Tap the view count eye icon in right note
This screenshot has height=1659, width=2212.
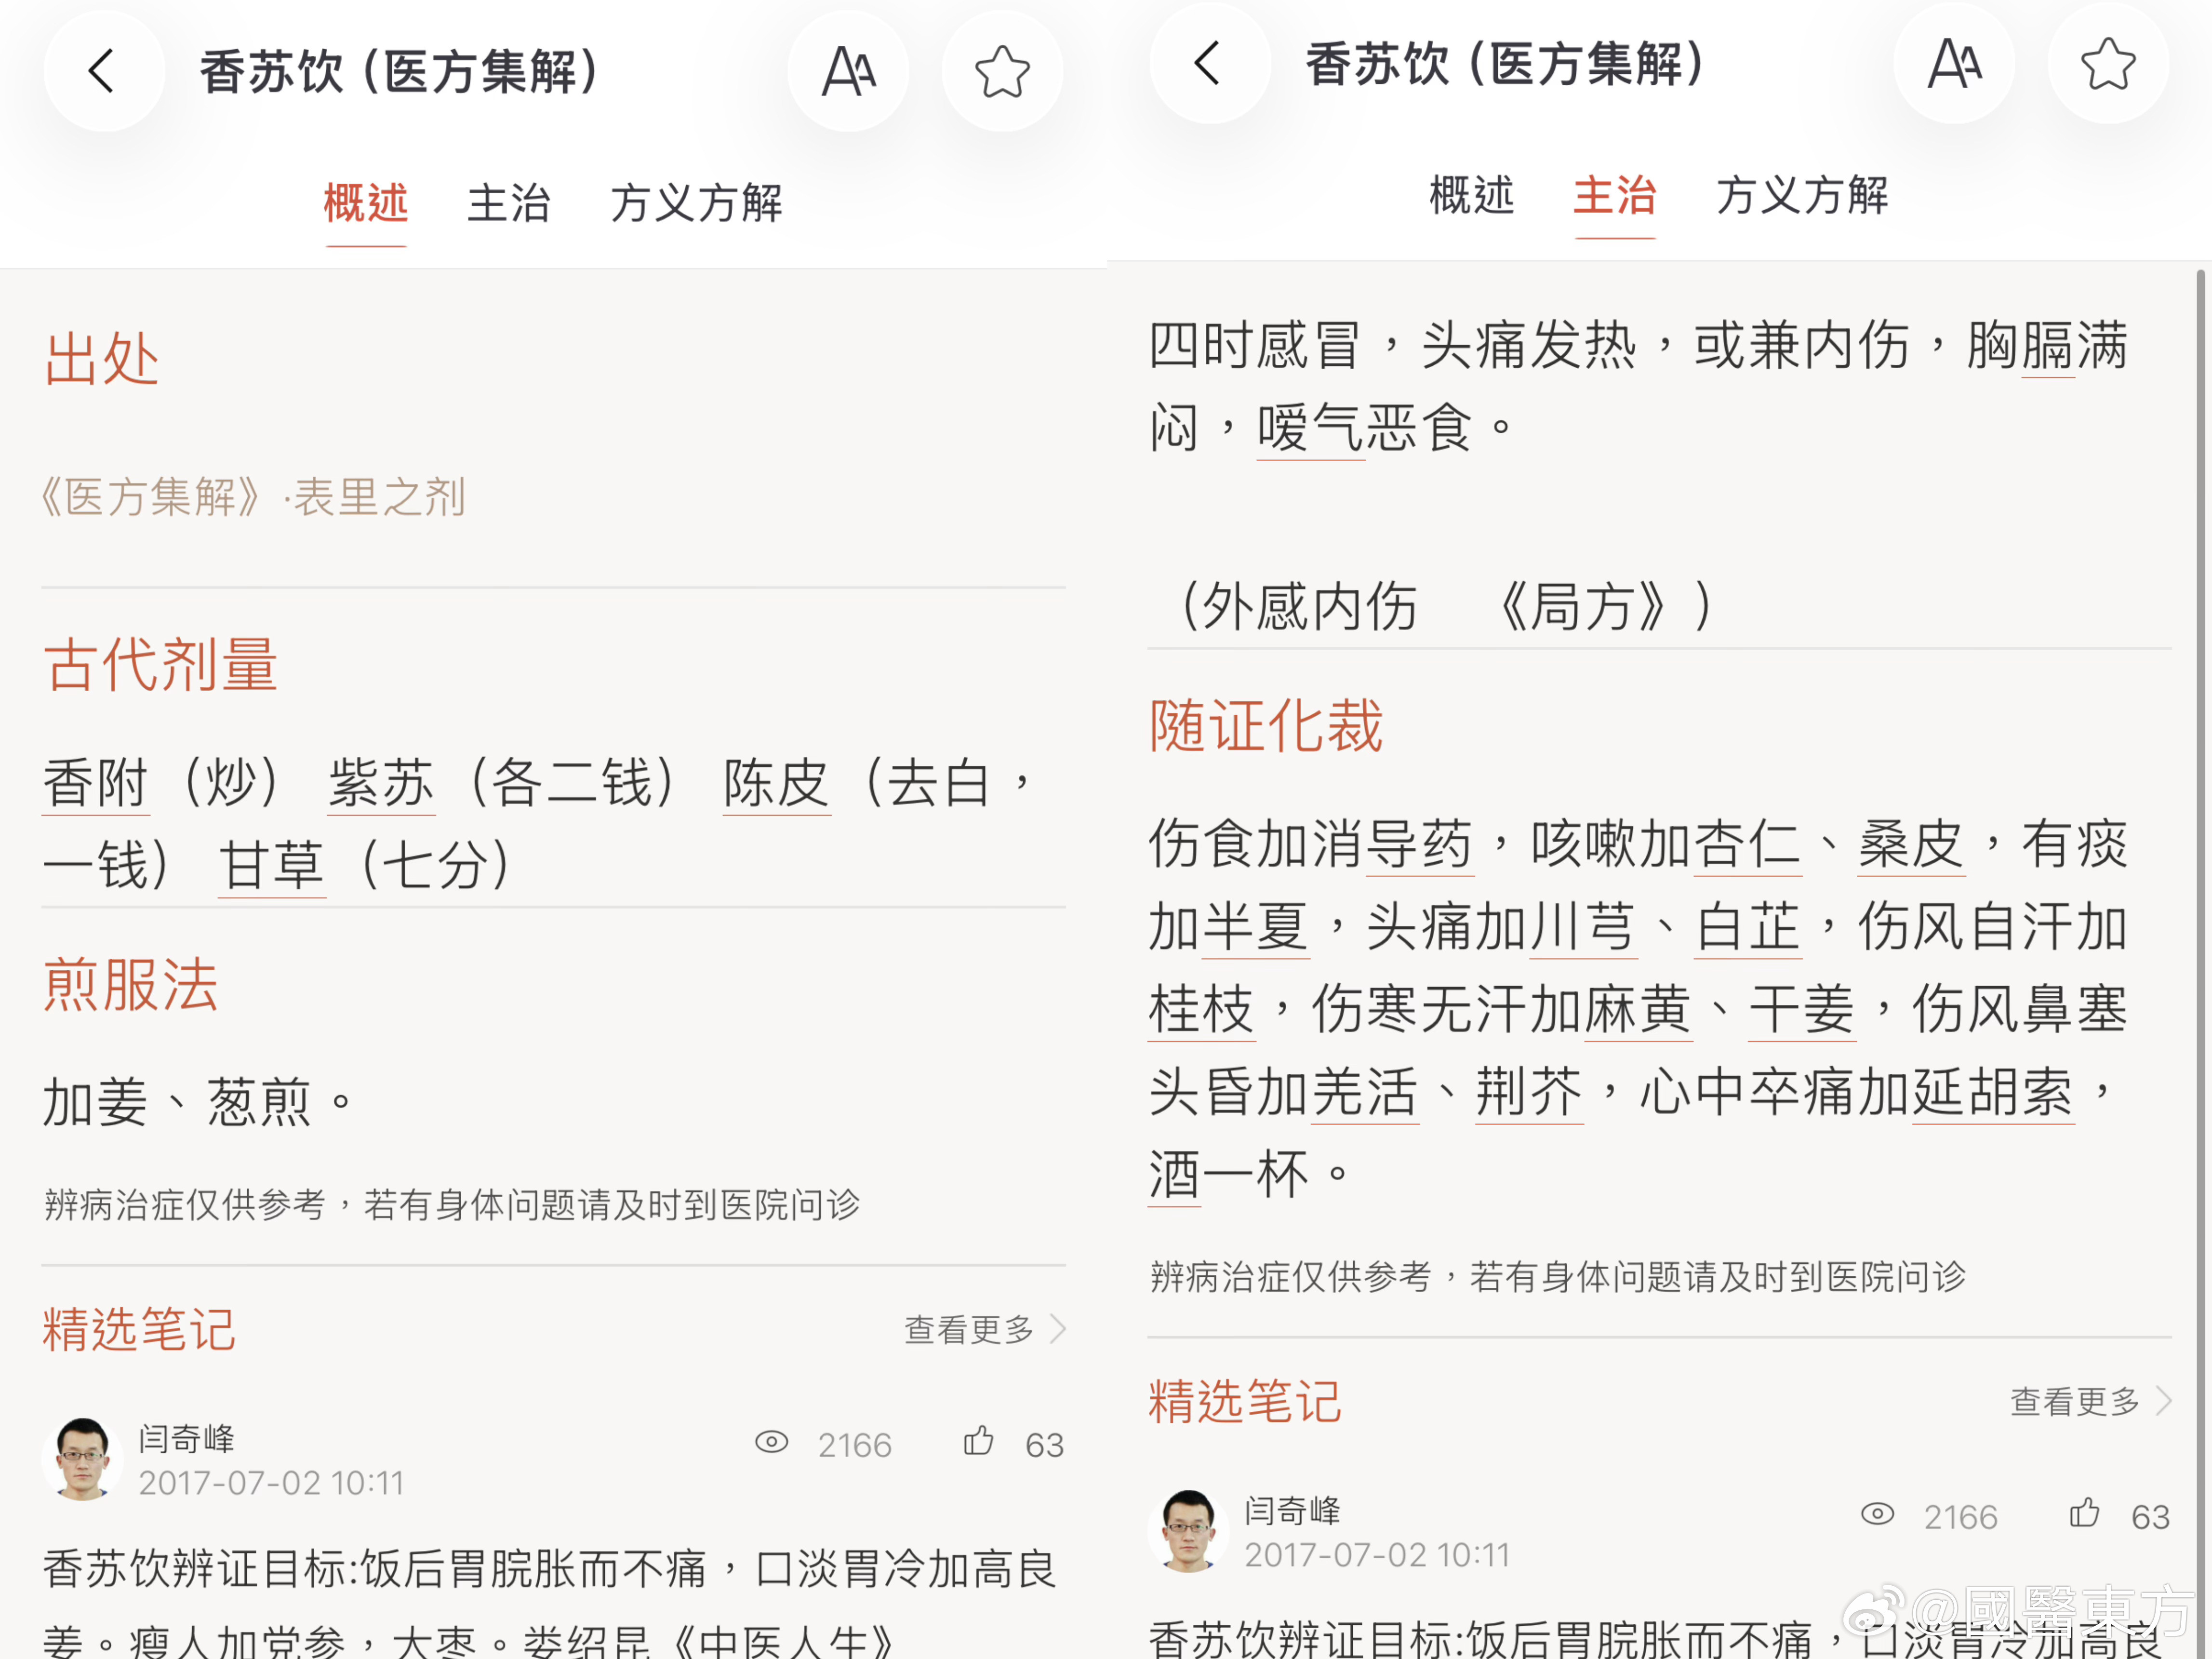pyautogui.click(x=1877, y=1514)
